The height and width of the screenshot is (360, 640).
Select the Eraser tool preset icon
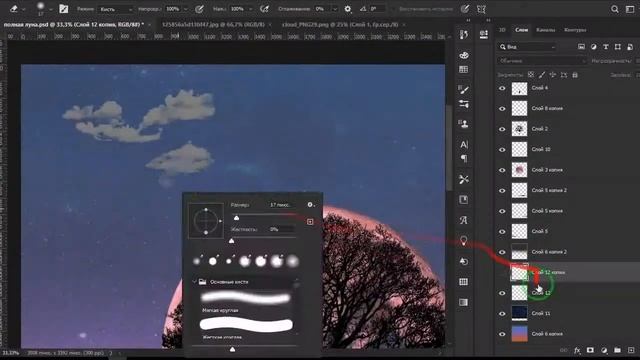tap(13, 8)
